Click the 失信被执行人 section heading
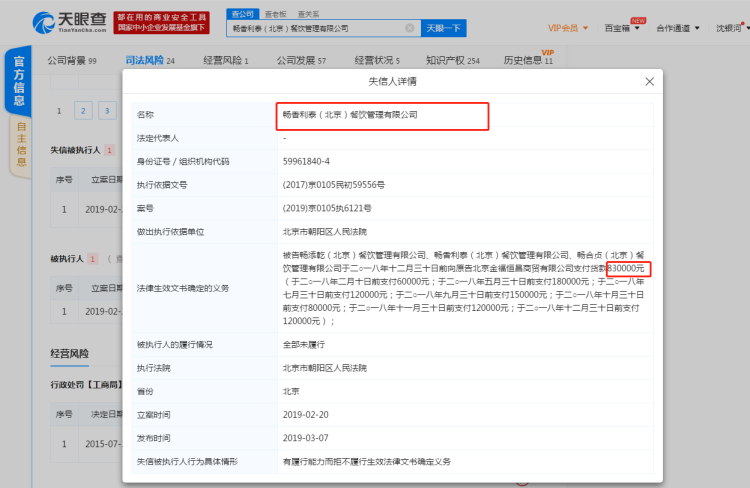 click(76, 150)
